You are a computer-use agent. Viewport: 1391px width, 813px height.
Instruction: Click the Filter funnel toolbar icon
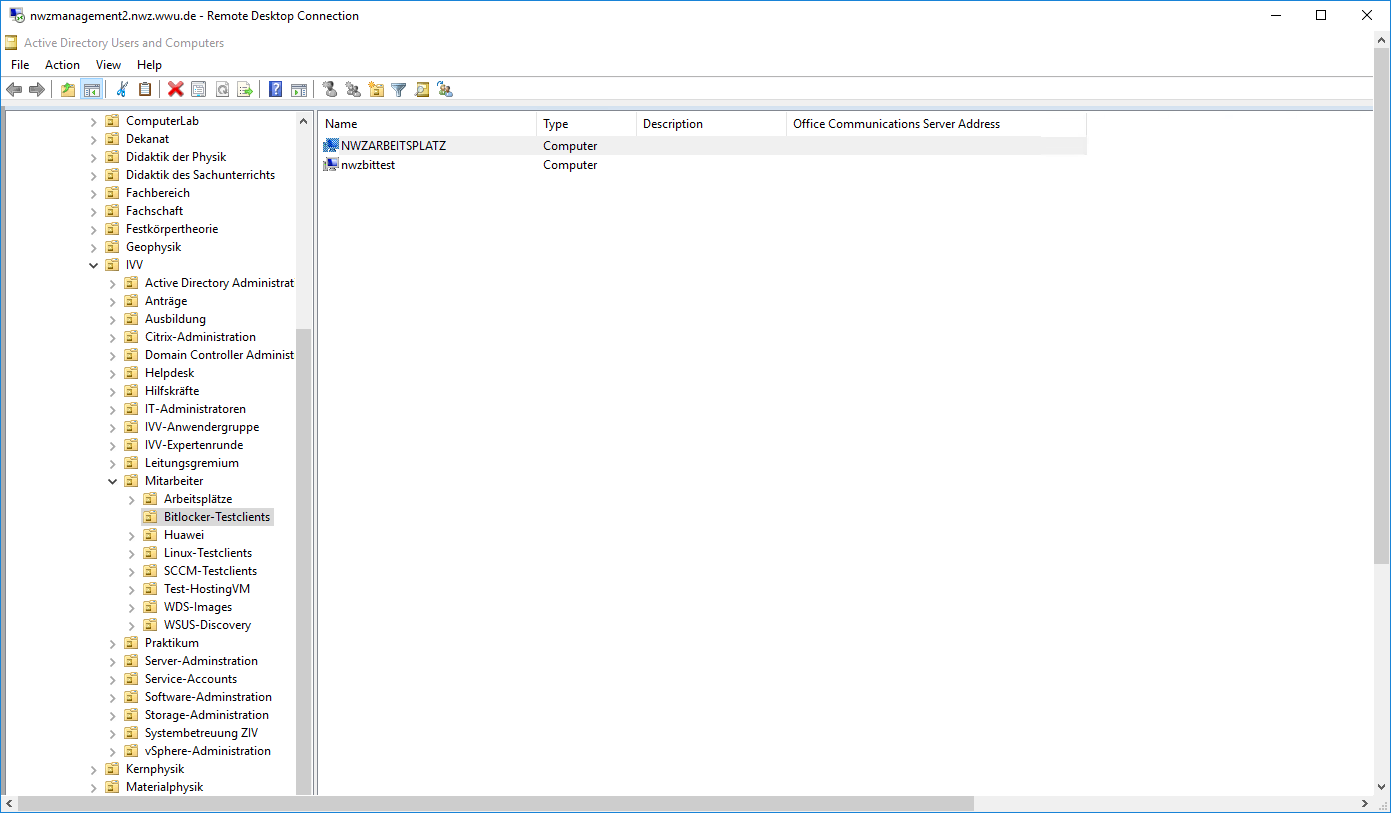click(x=398, y=90)
